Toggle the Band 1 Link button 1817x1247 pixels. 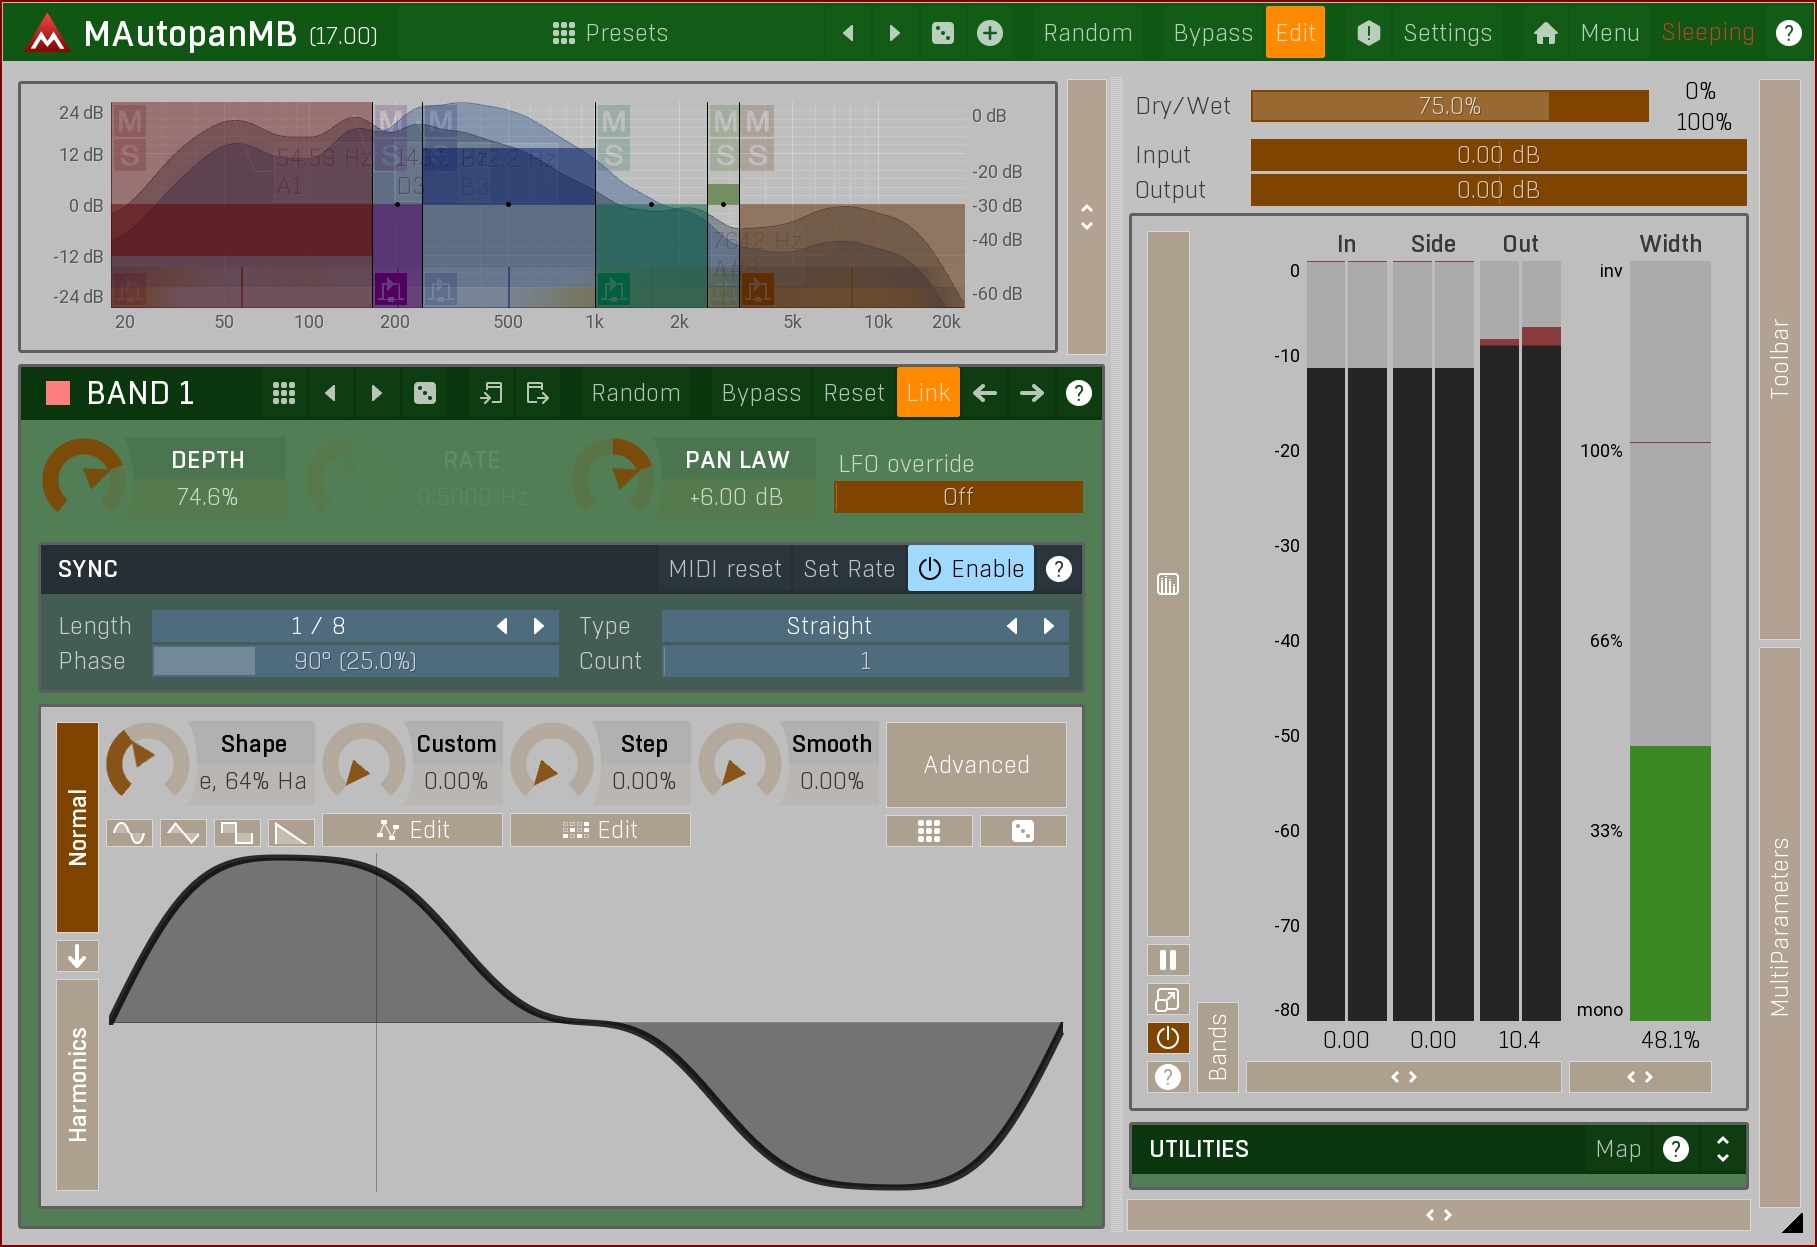click(x=927, y=393)
